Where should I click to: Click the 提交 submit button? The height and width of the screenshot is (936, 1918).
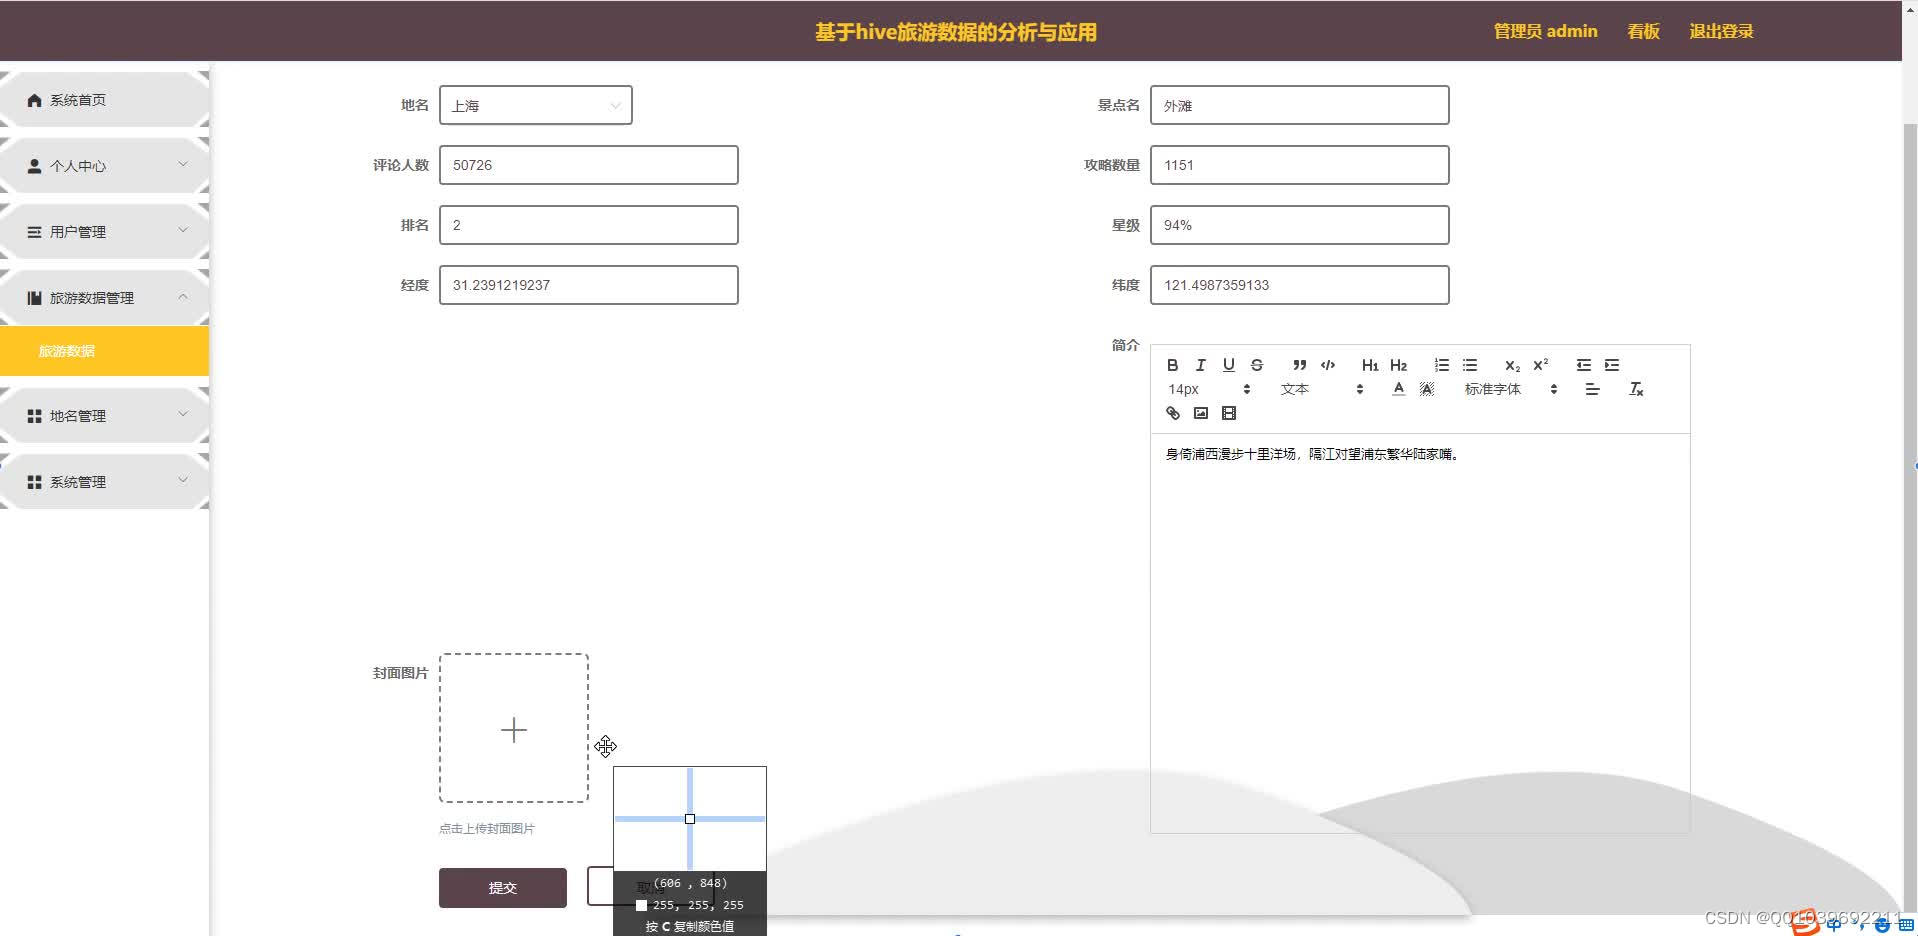pyautogui.click(x=503, y=888)
